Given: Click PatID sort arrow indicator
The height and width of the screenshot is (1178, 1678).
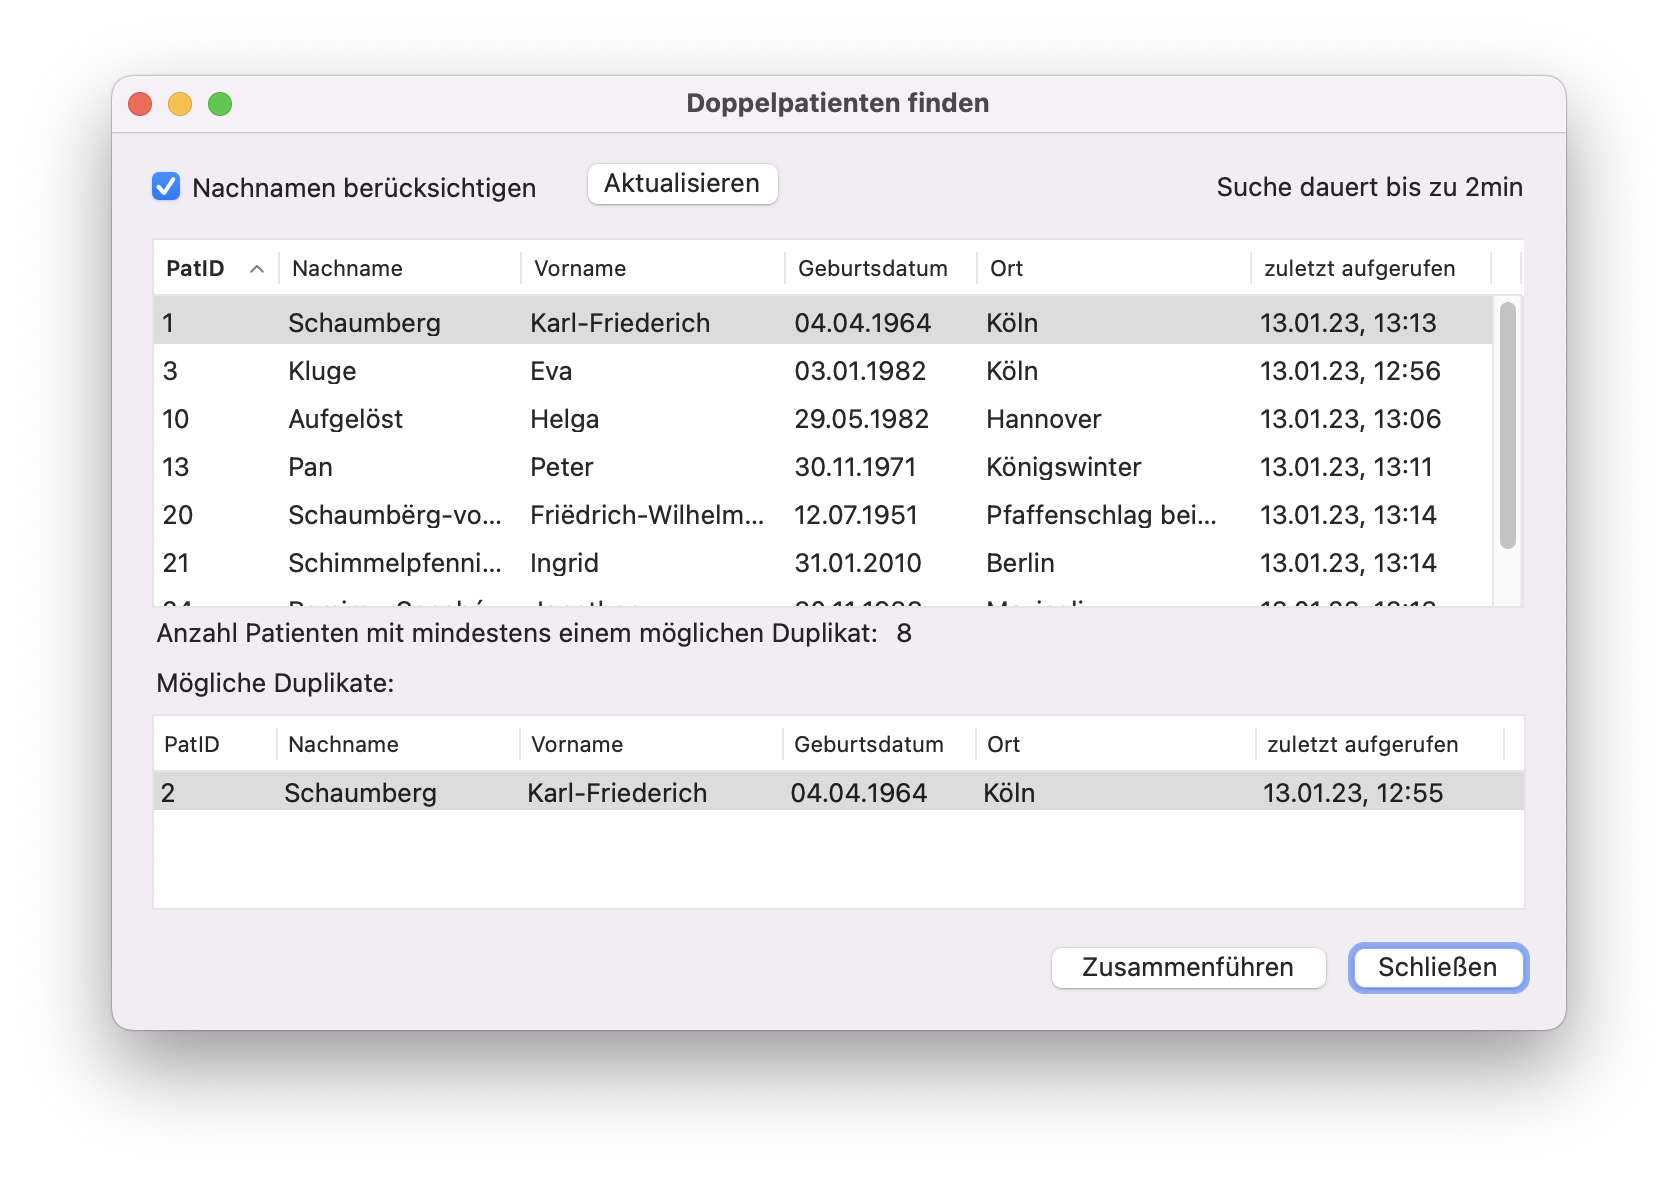Looking at the screenshot, I should click(257, 269).
